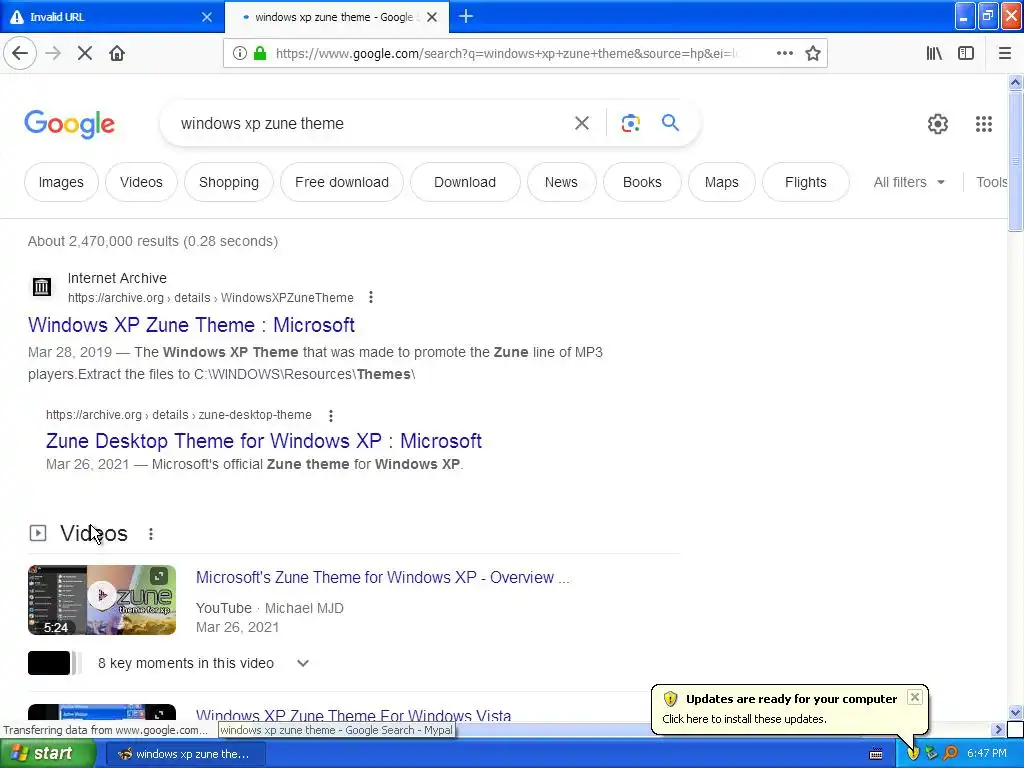This screenshot has height=768, width=1024.
Task: Switch to the Invalid URL tab
Action: pyautogui.click(x=111, y=17)
